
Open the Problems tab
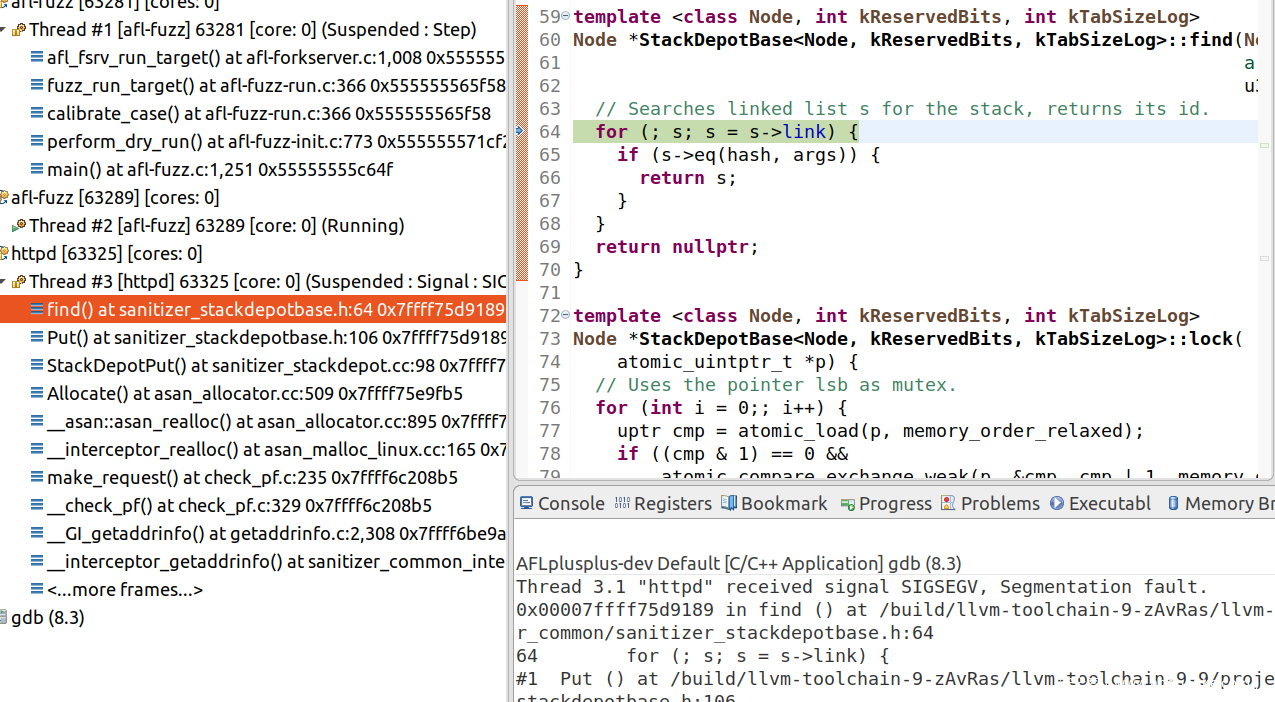pyautogui.click(x=991, y=503)
